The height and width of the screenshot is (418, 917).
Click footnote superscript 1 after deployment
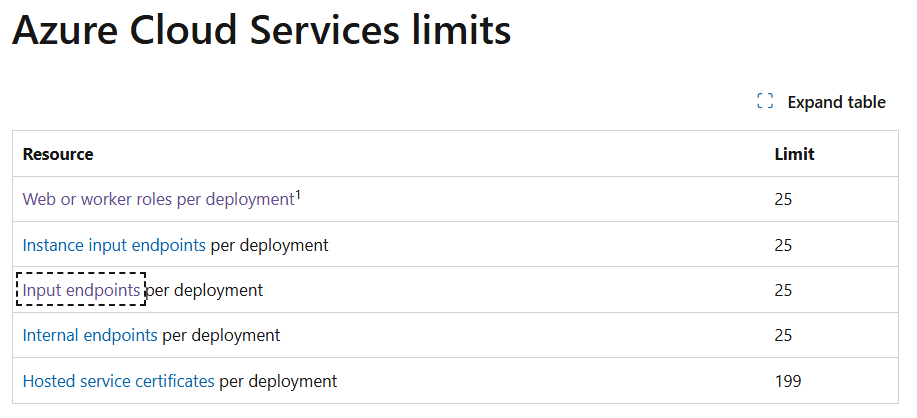(298, 195)
